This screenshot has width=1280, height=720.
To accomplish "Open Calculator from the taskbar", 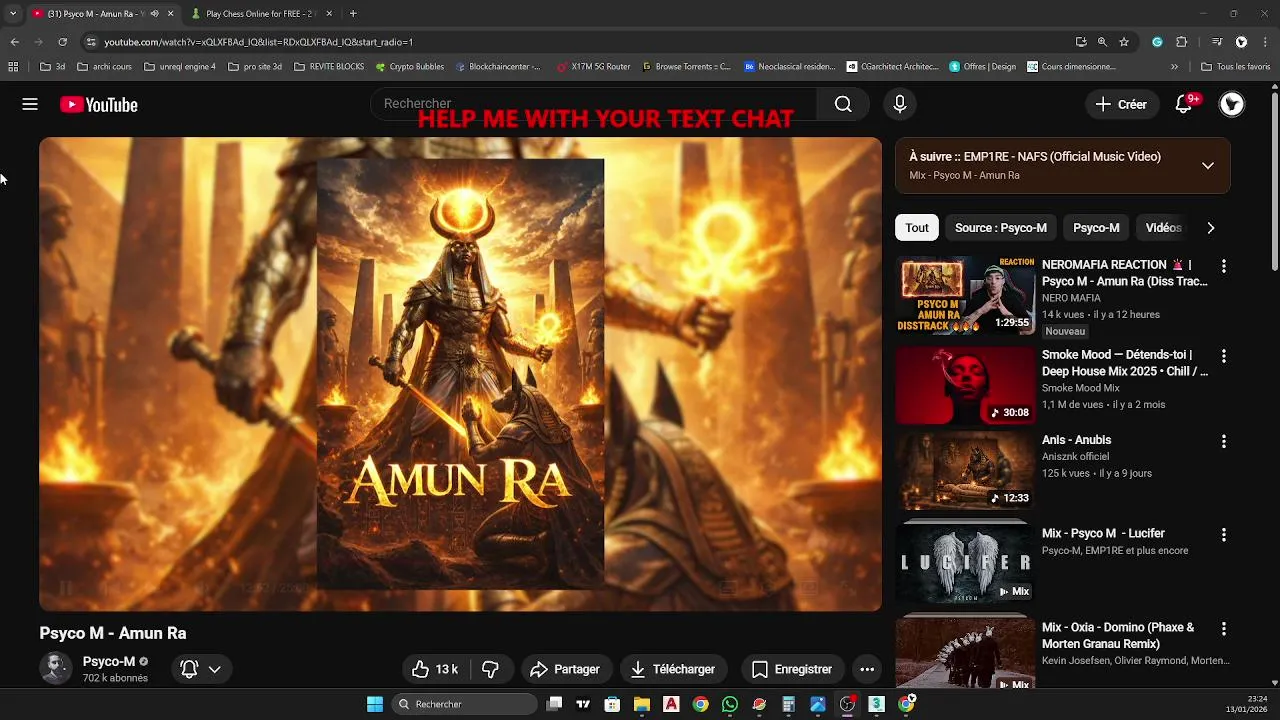I will click(x=788, y=704).
